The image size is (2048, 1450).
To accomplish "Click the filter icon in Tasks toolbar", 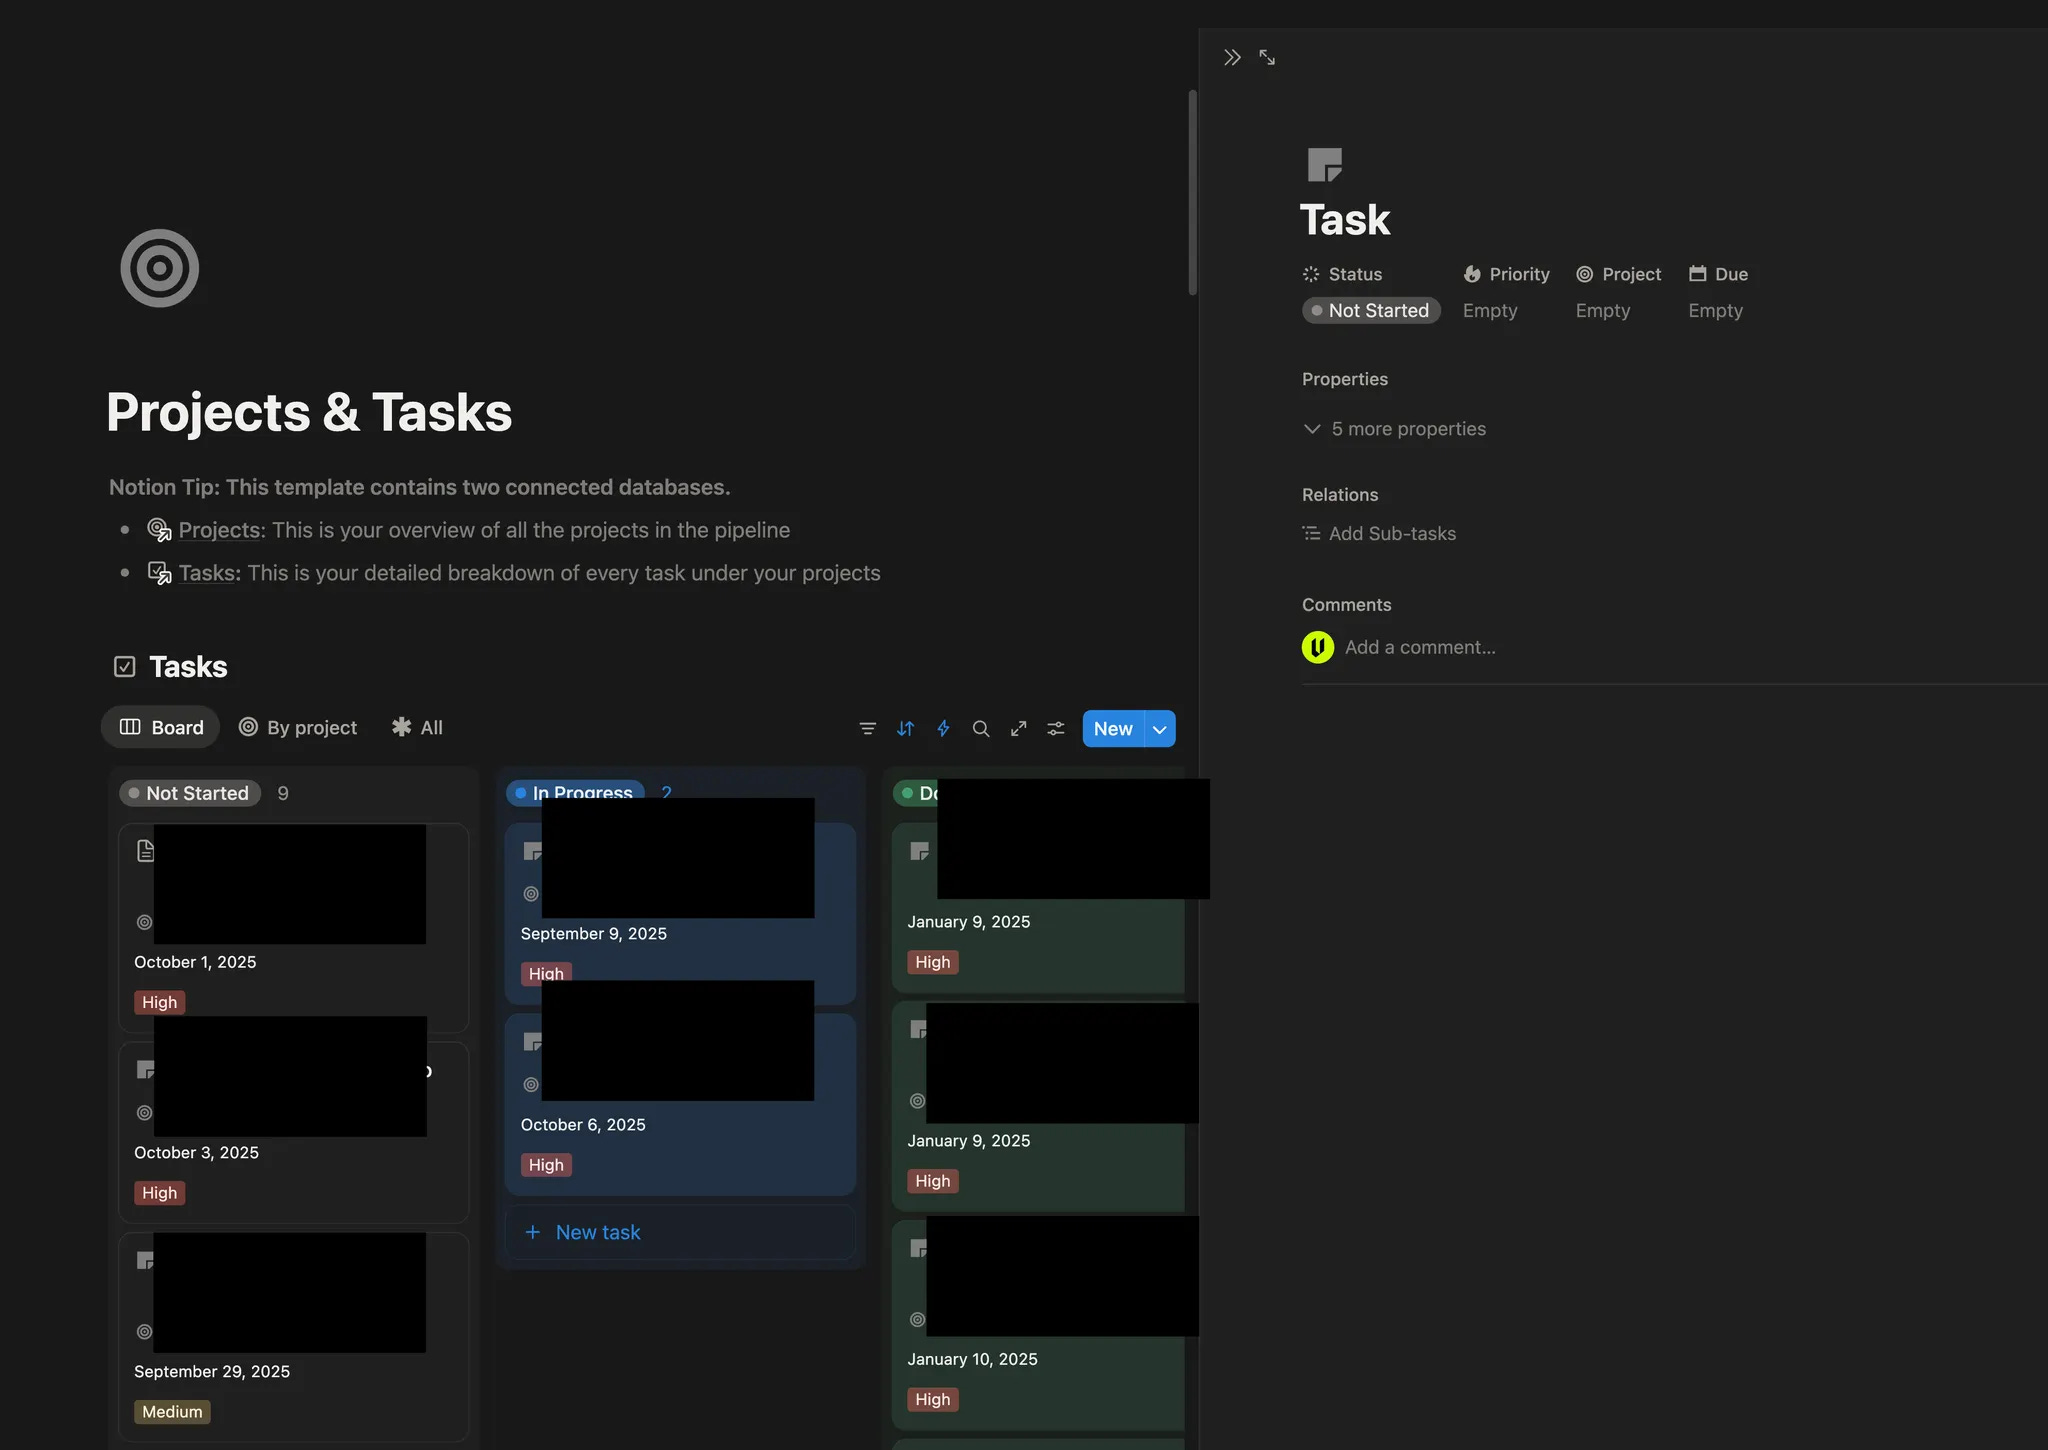I will pyautogui.click(x=867, y=729).
